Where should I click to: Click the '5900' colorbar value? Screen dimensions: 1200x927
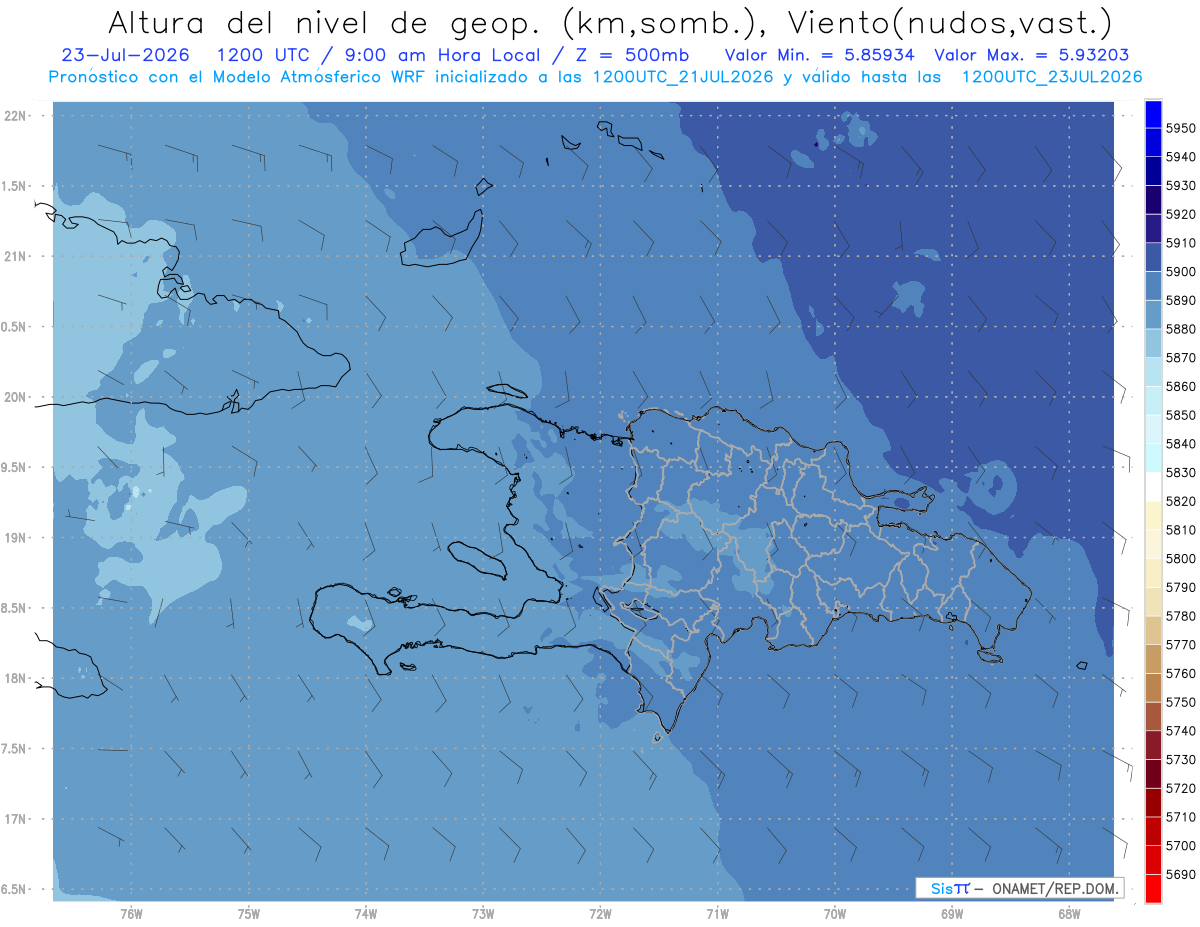point(1180,271)
